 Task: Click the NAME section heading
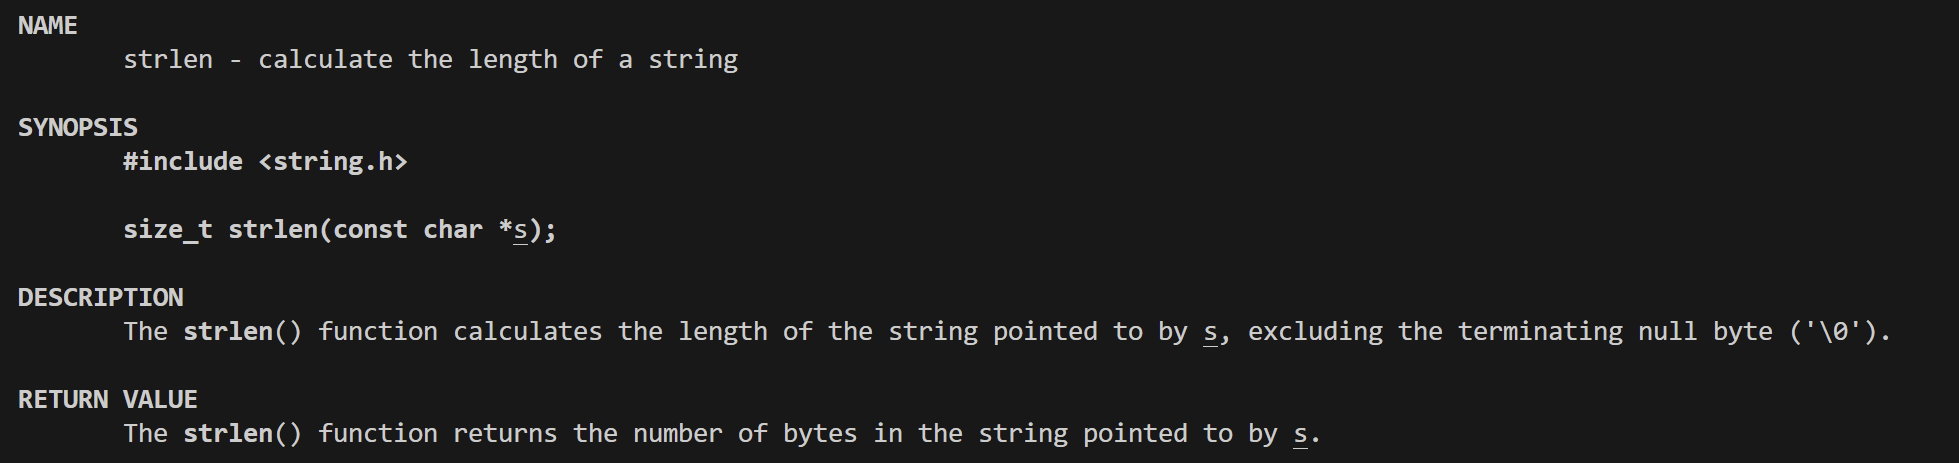point(48,25)
